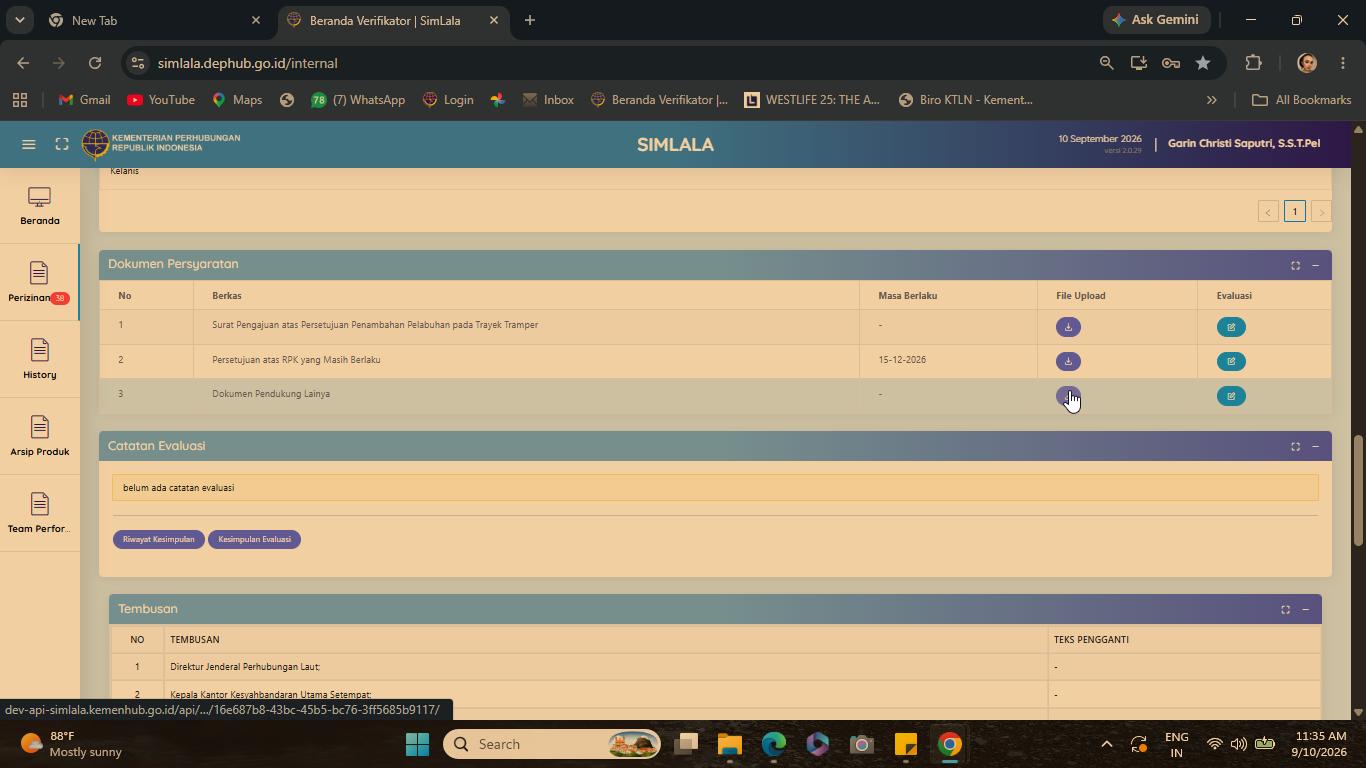Maximize the Dokumen Persyaratan panel

click(x=1295, y=265)
